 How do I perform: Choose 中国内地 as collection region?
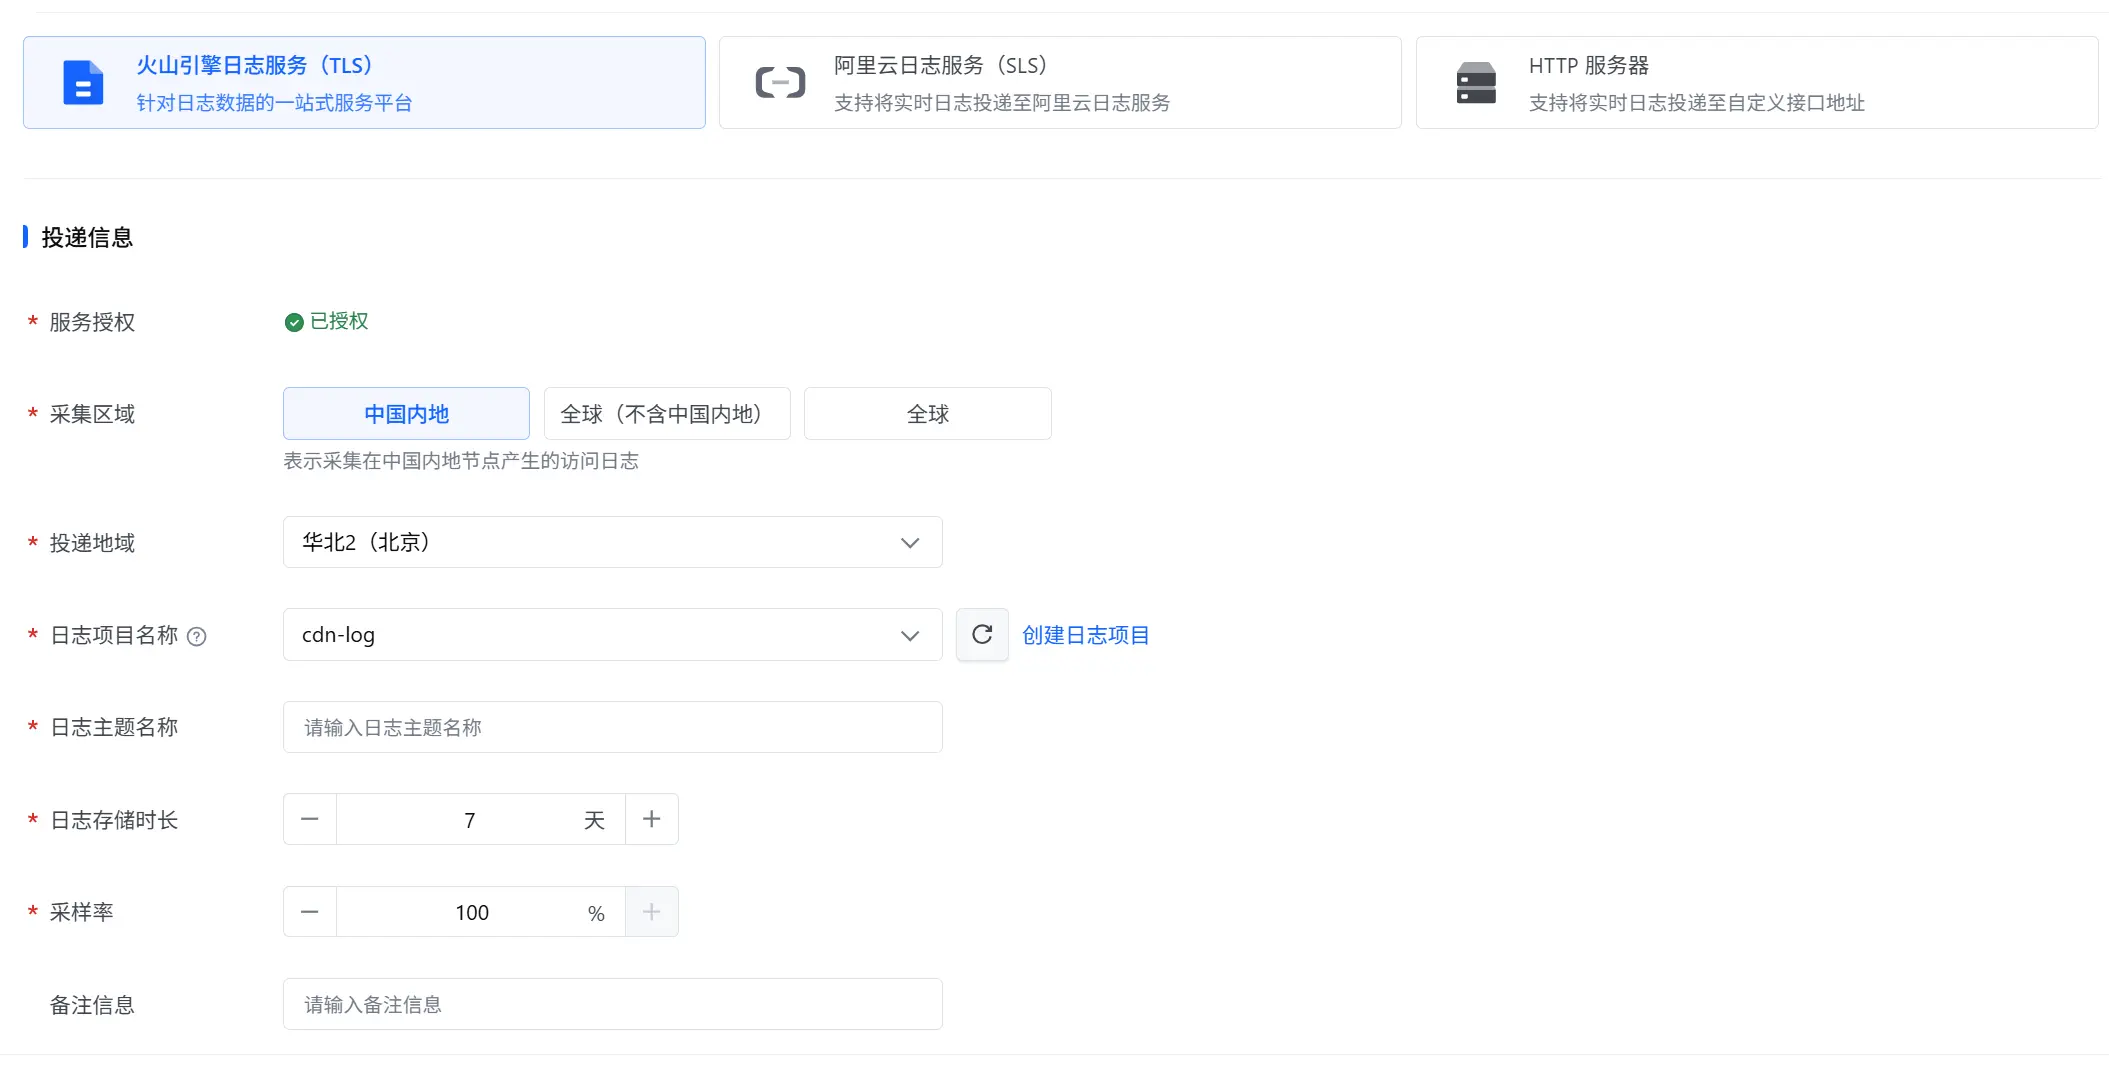point(406,414)
